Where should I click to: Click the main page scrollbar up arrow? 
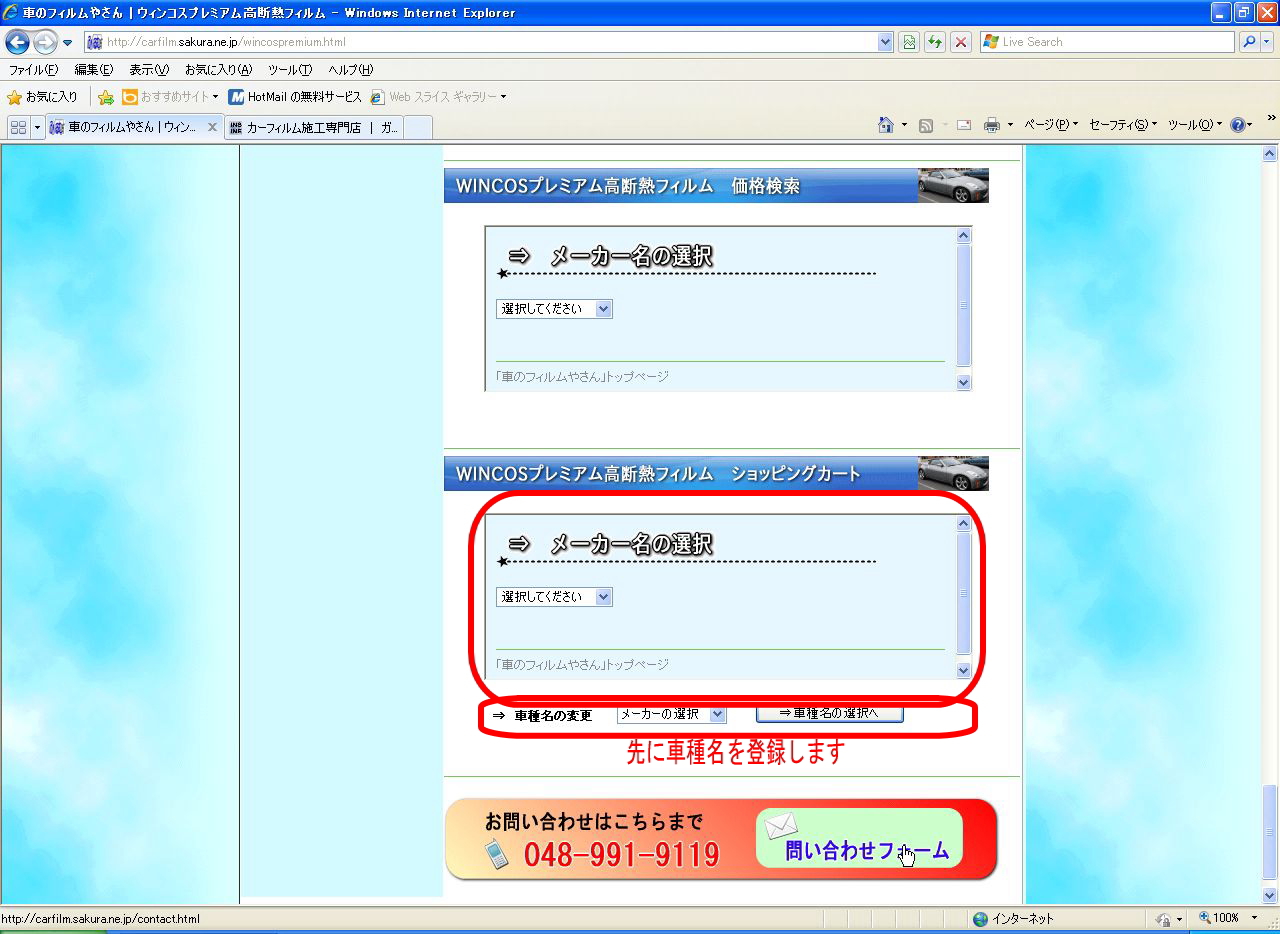pyautogui.click(x=1270, y=154)
